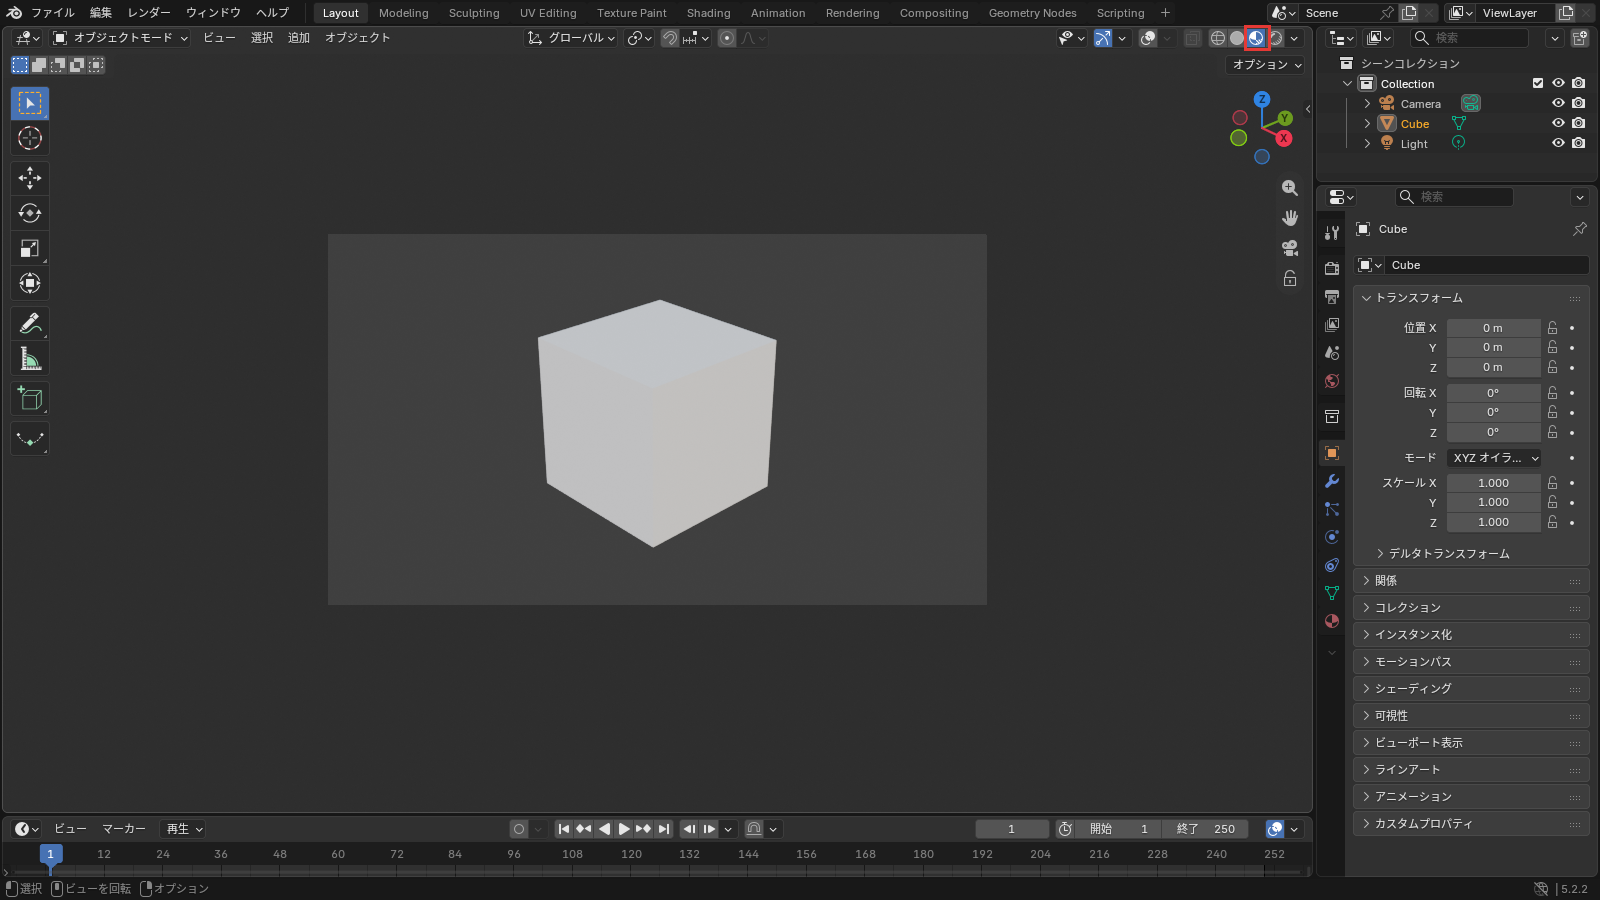The height and width of the screenshot is (900, 1600).
Task: Click the 終了 end frame field
Action: pos(1206,829)
